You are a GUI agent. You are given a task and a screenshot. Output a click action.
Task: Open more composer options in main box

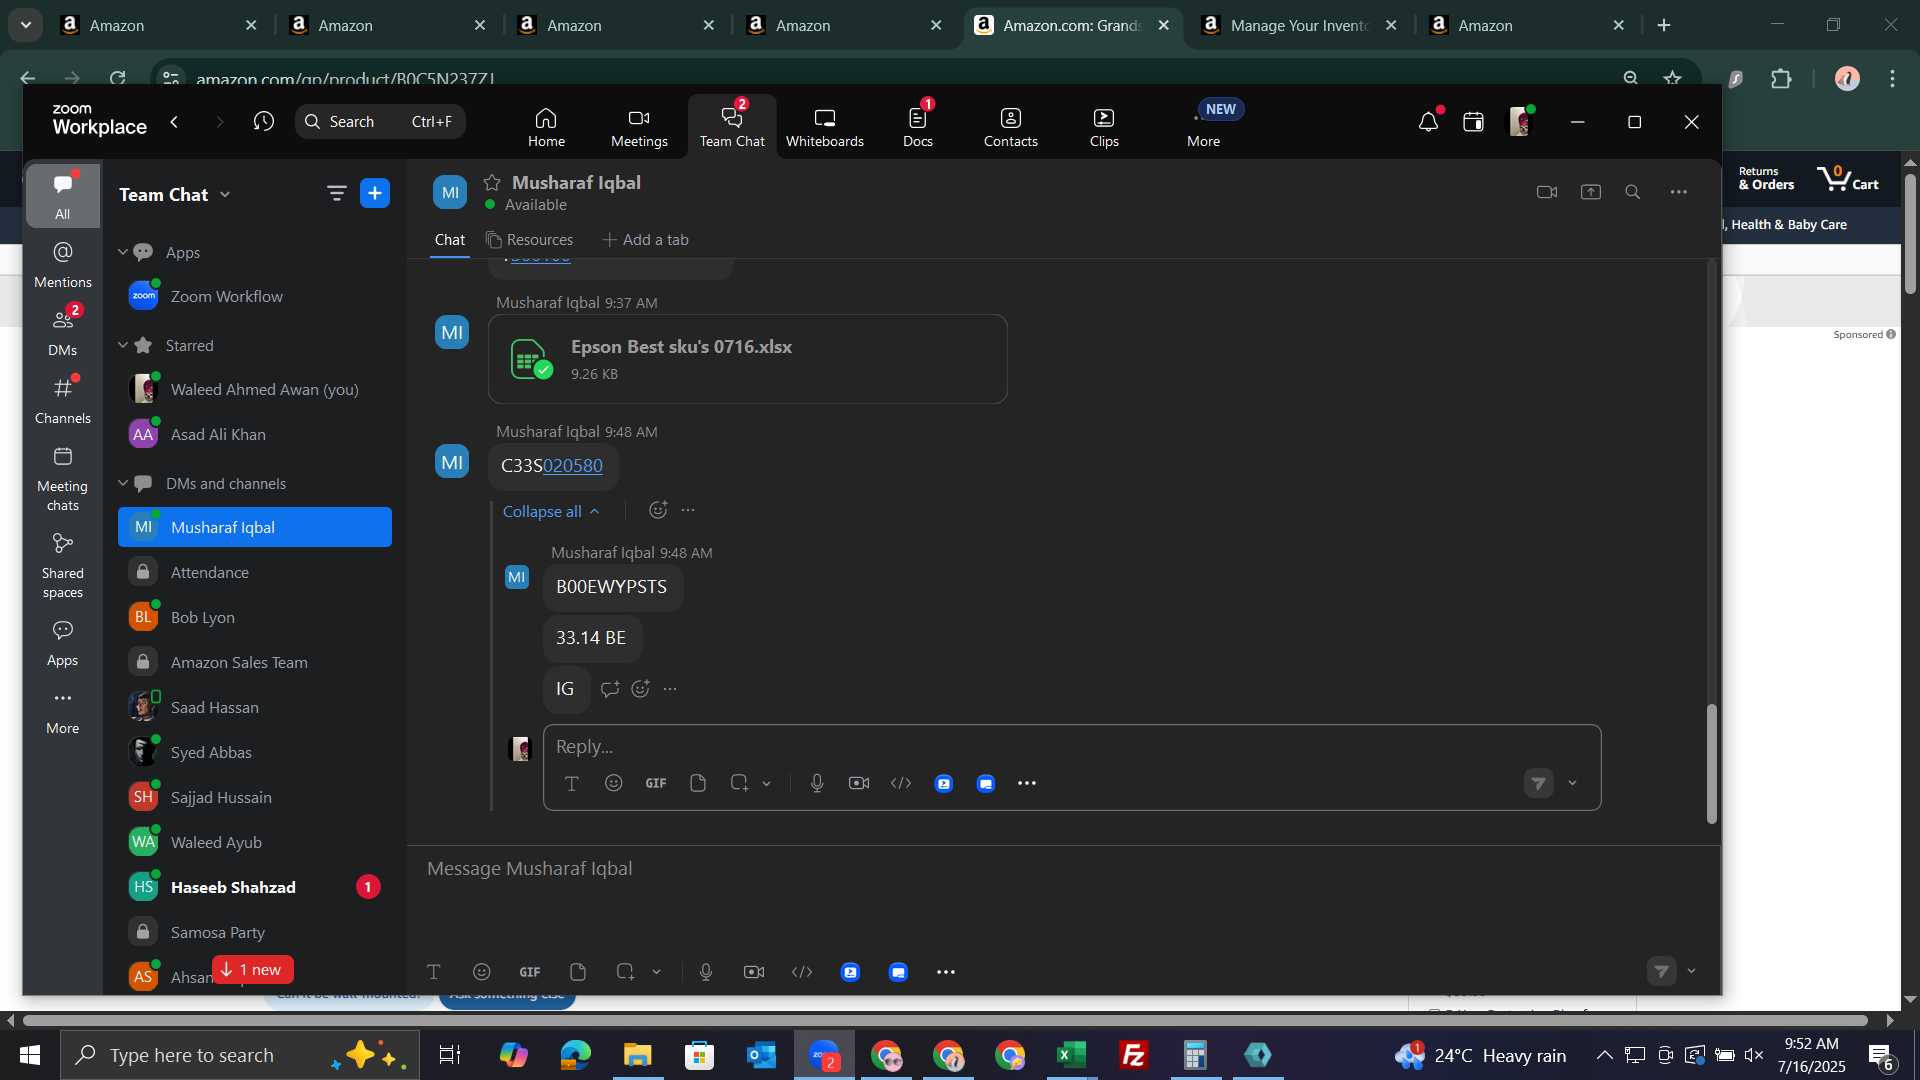point(946,972)
